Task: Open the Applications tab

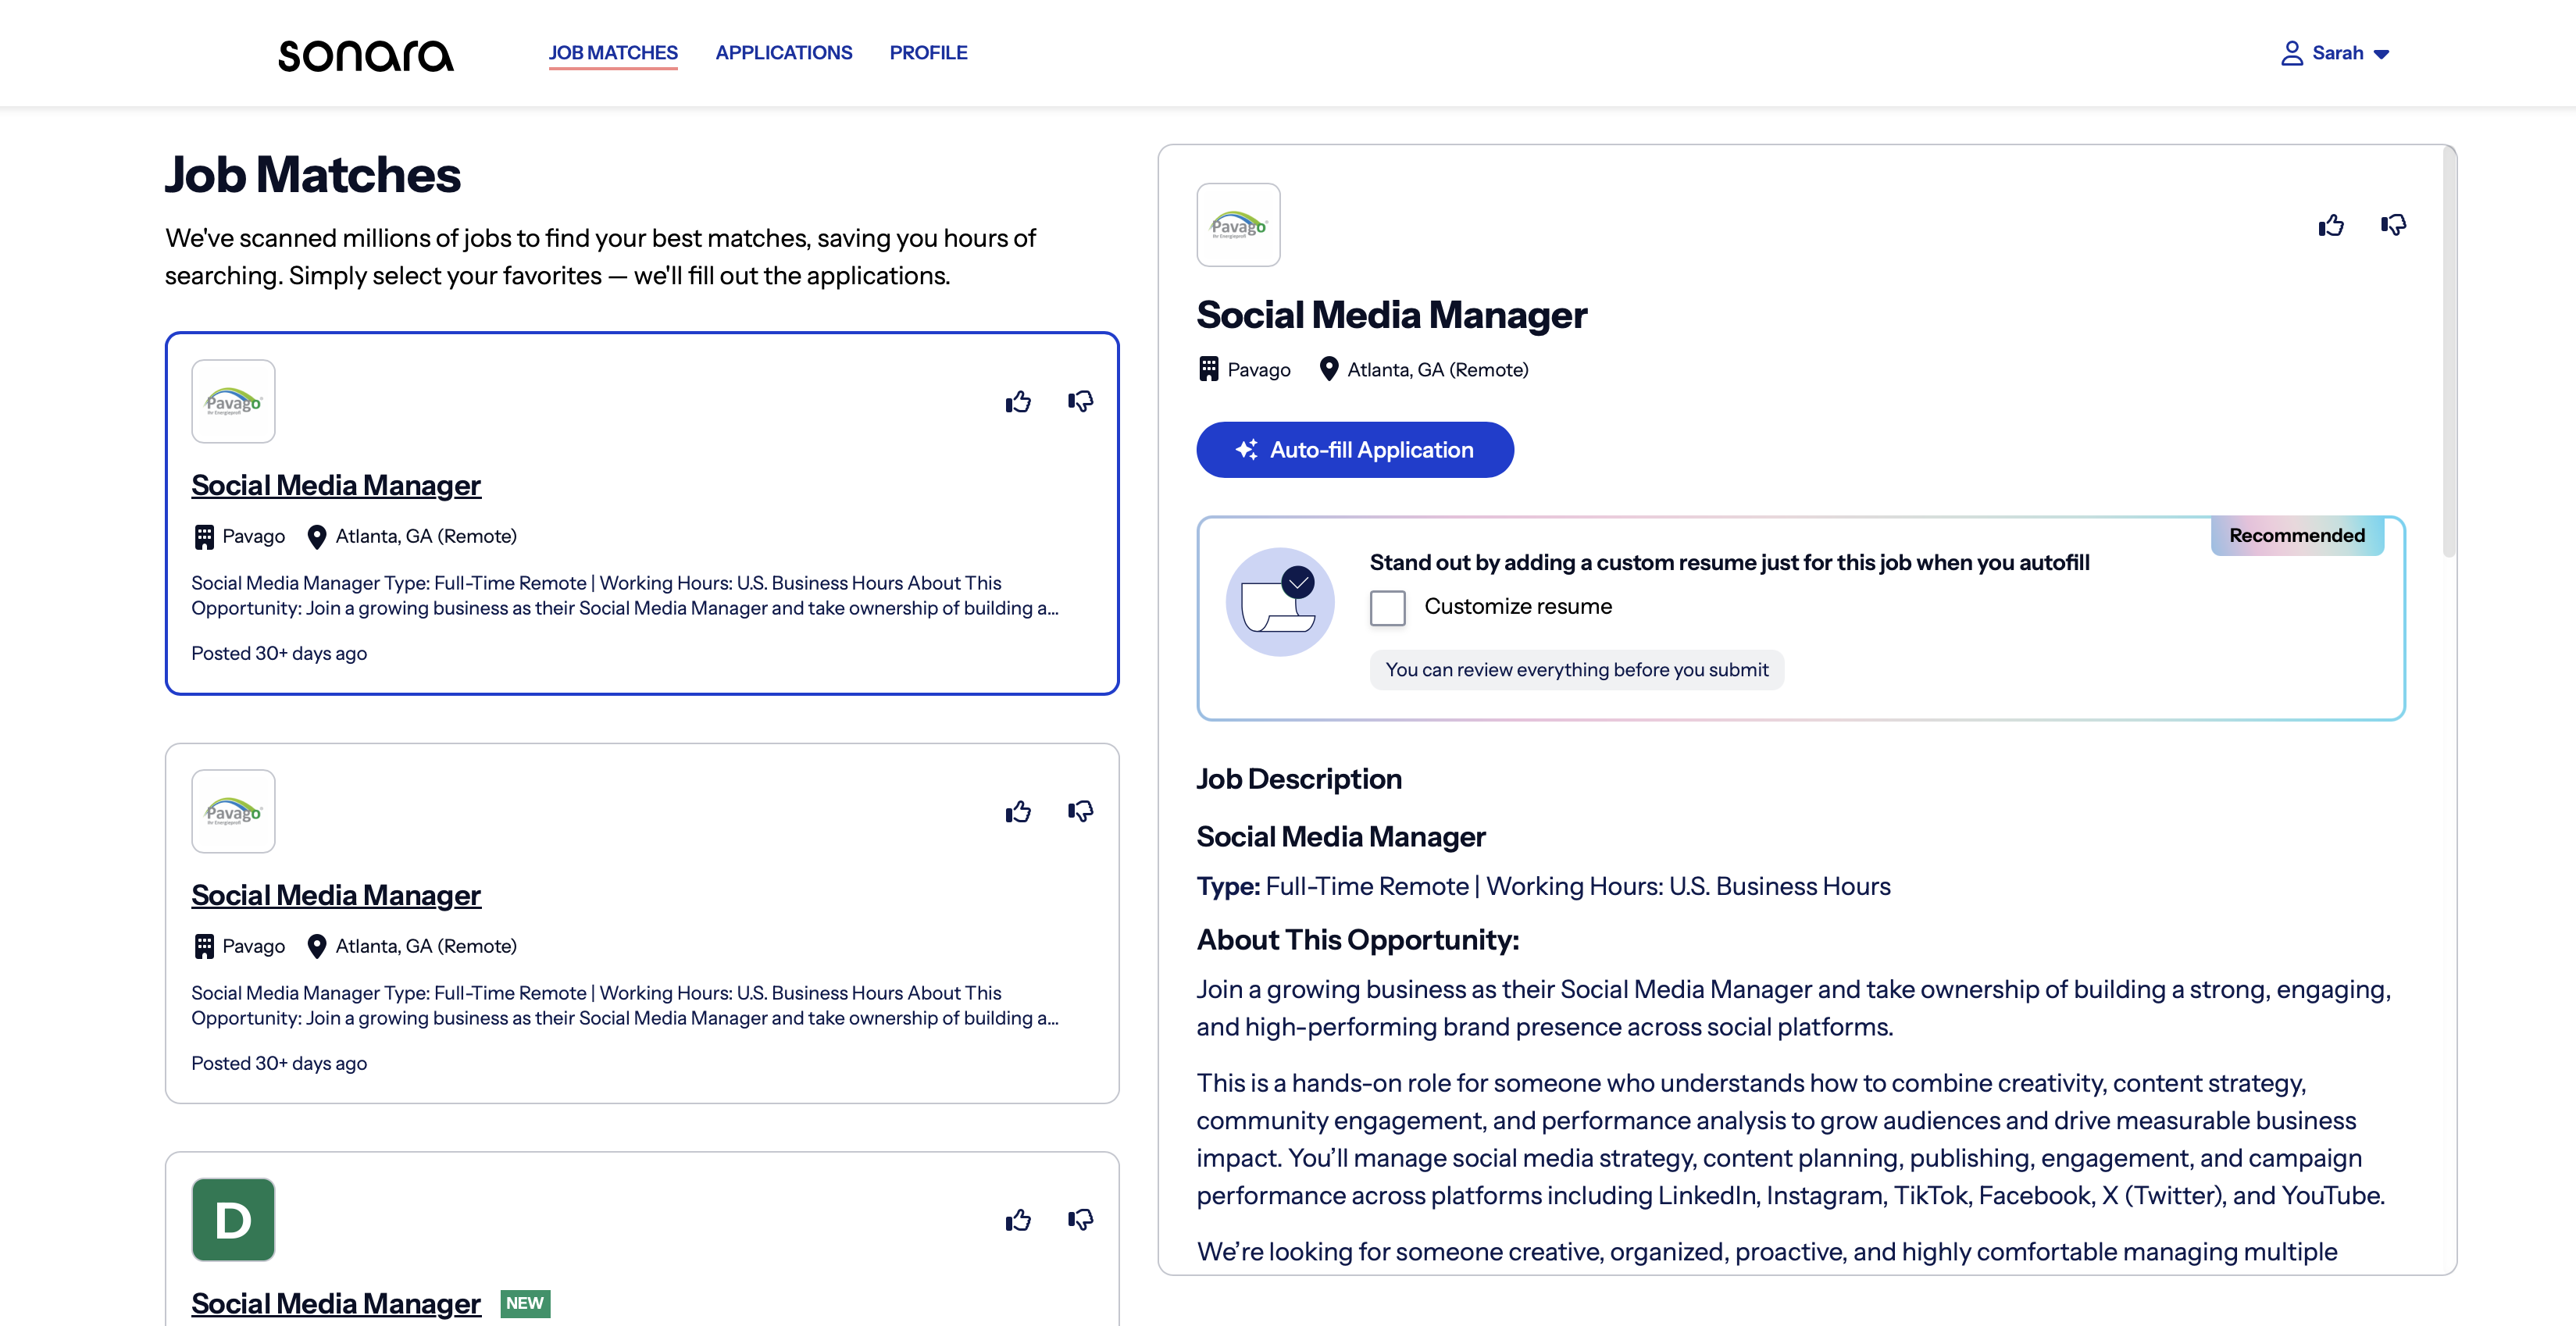Action: click(784, 53)
